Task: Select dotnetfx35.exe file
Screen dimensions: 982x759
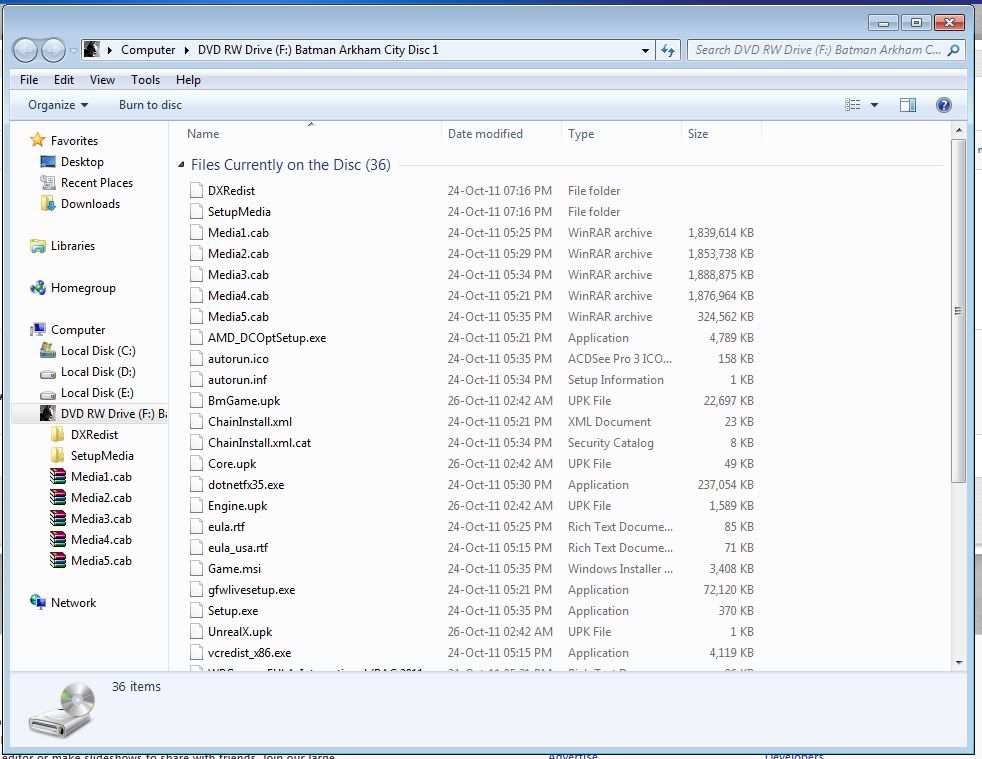Action: coord(246,485)
